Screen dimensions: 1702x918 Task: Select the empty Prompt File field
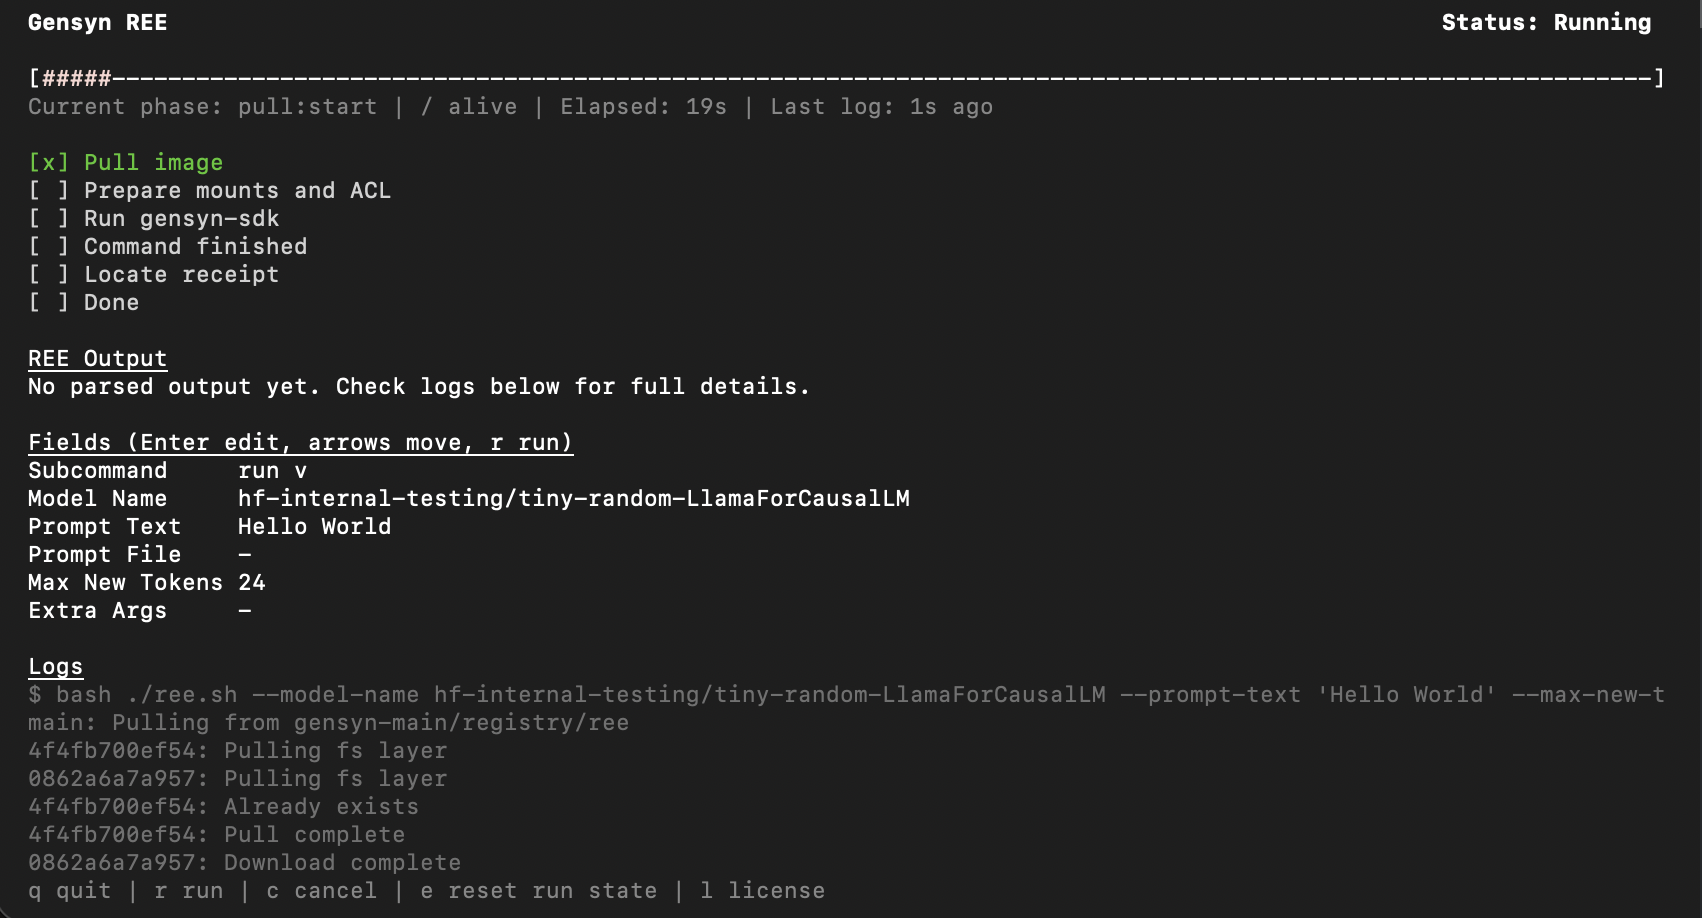click(x=245, y=555)
